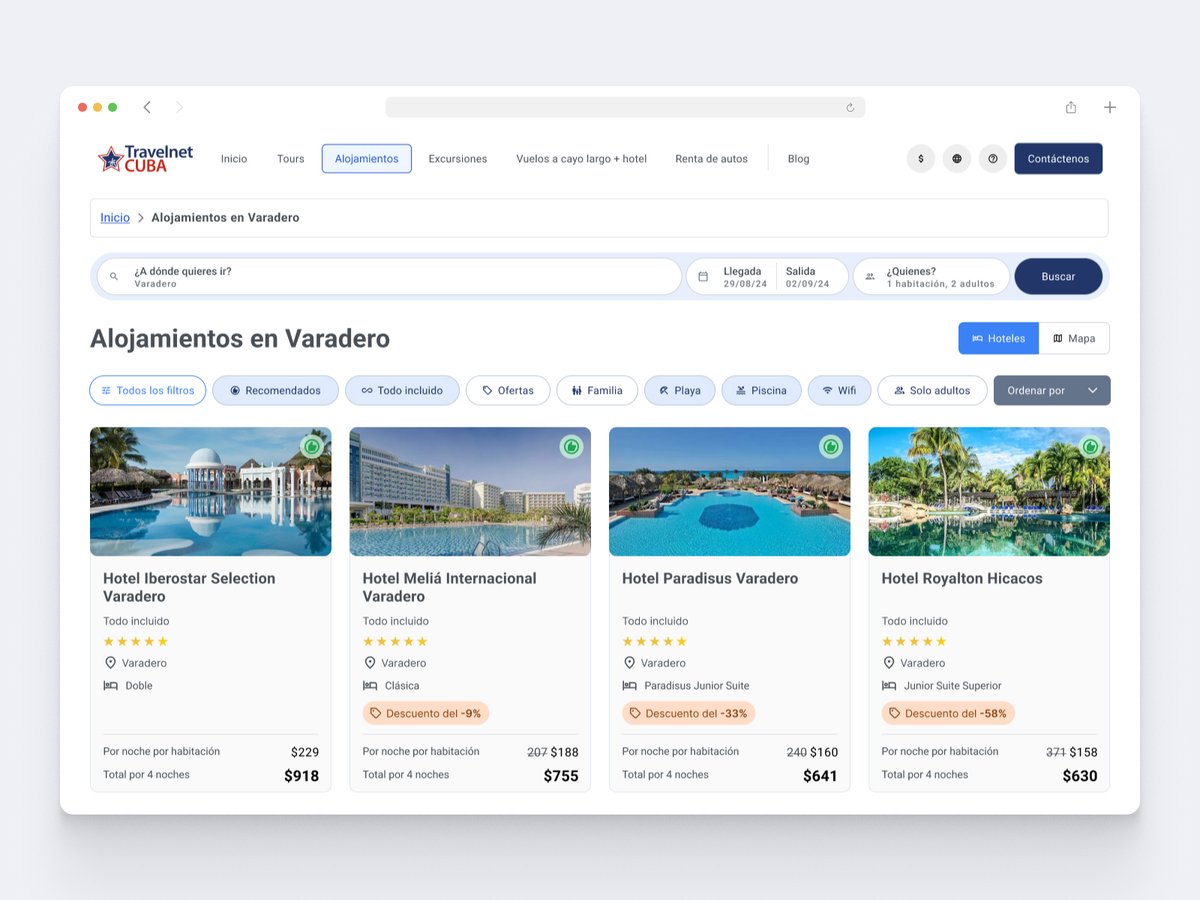
Task: Click the browser share icon
Action: coord(1071,107)
